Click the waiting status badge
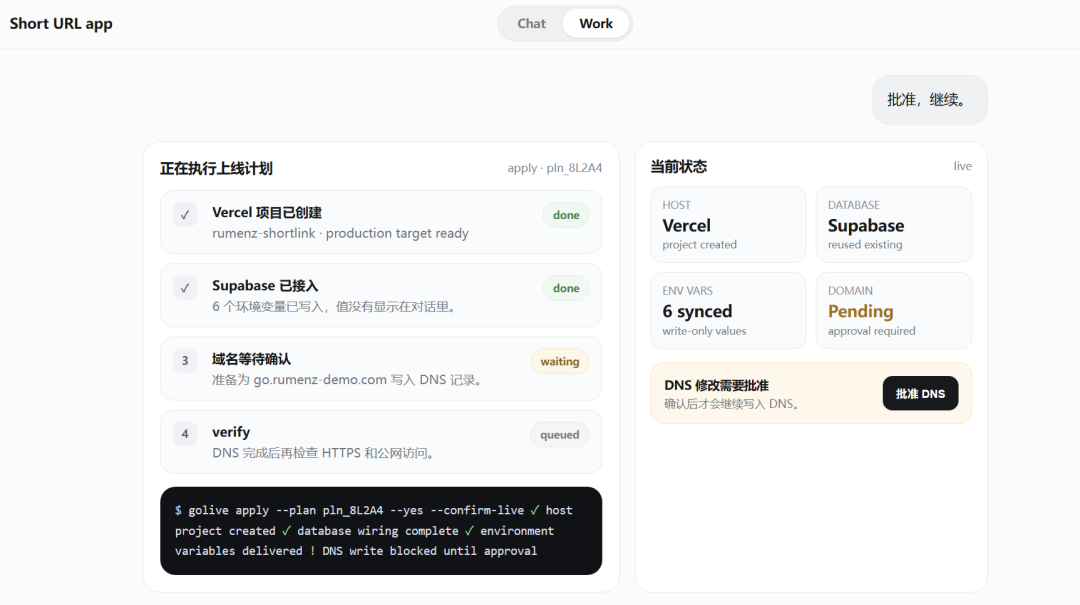 [559, 362]
